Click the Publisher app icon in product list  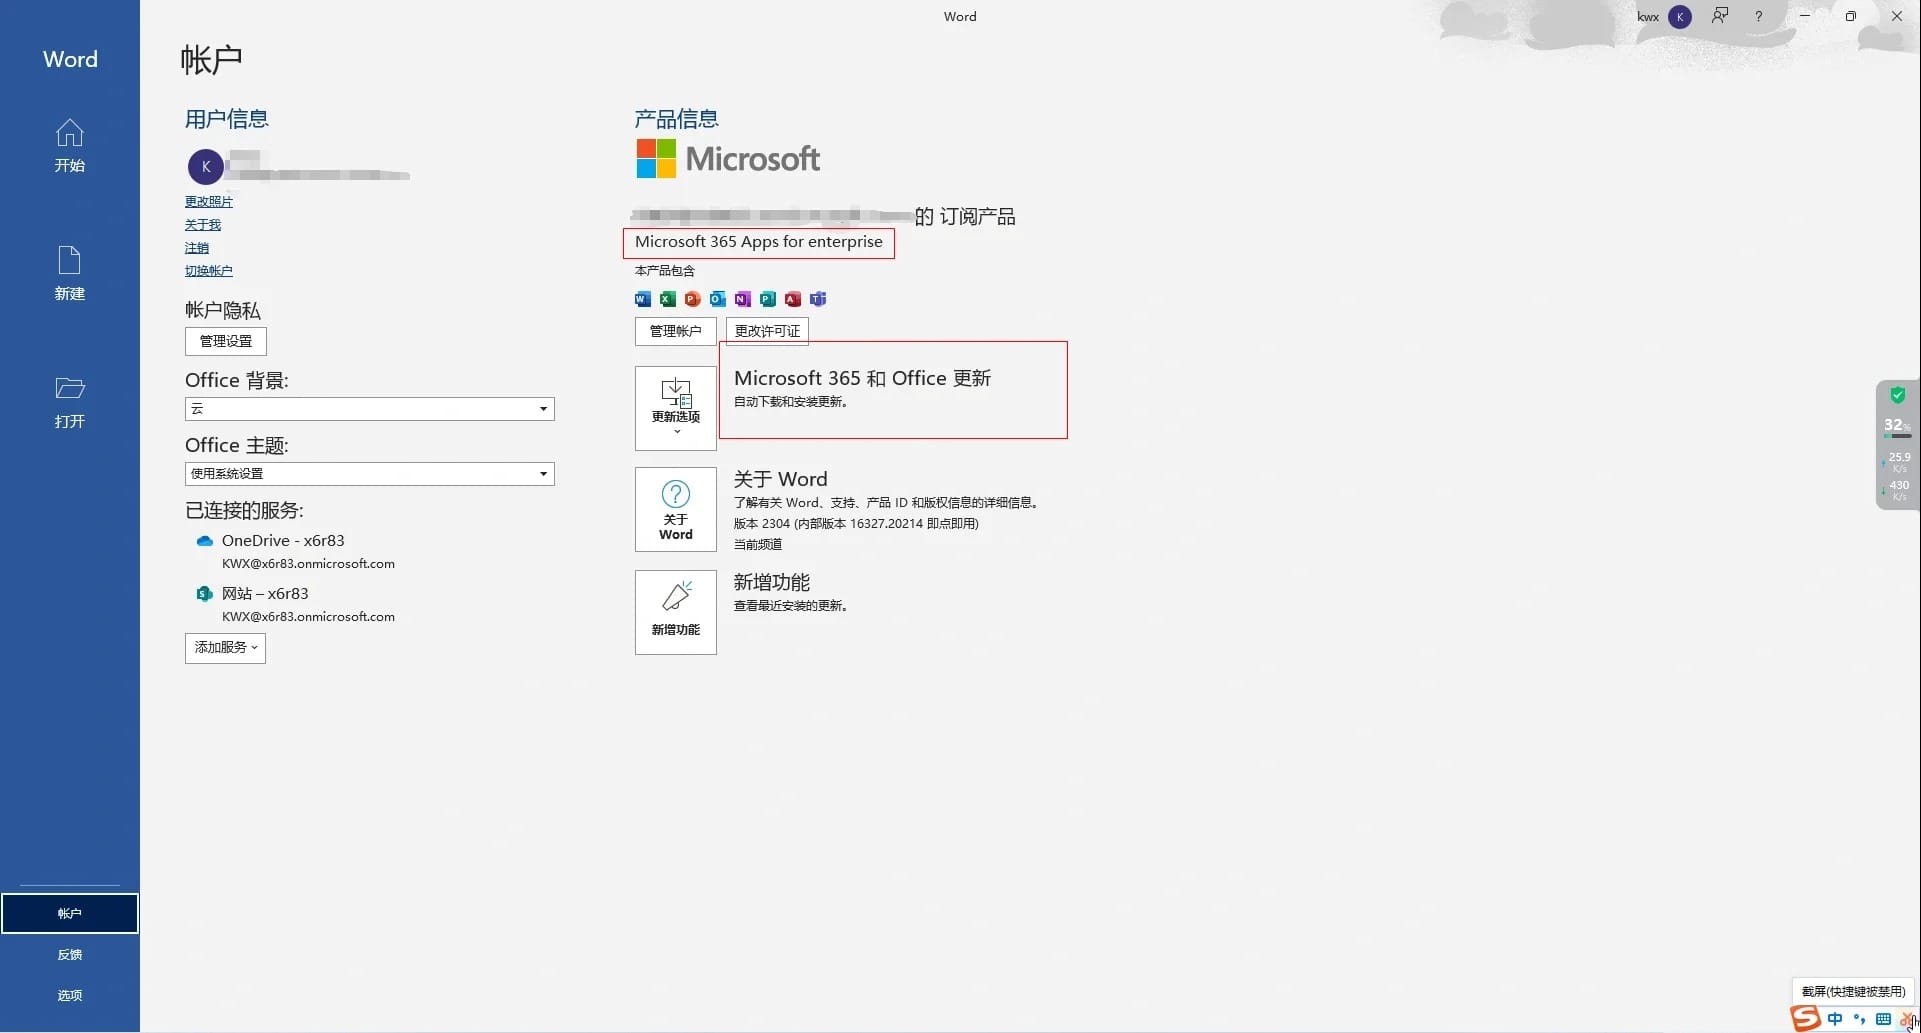[768, 299]
